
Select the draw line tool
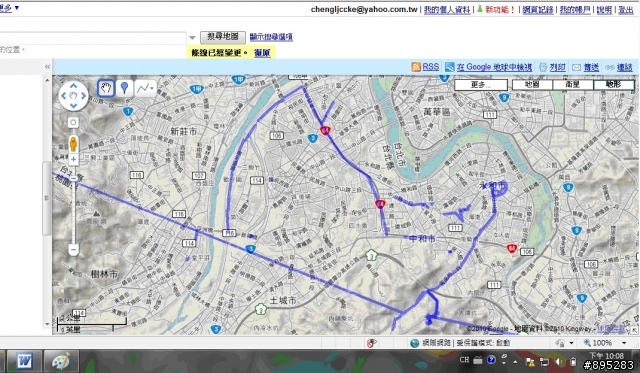point(143,88)
